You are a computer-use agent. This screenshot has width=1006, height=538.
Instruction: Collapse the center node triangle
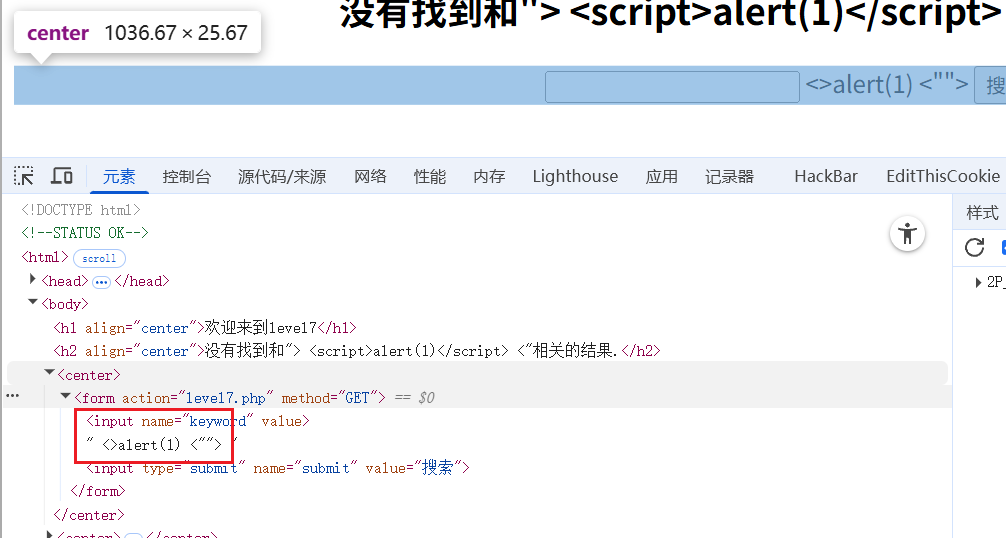(x=49, y=373)
